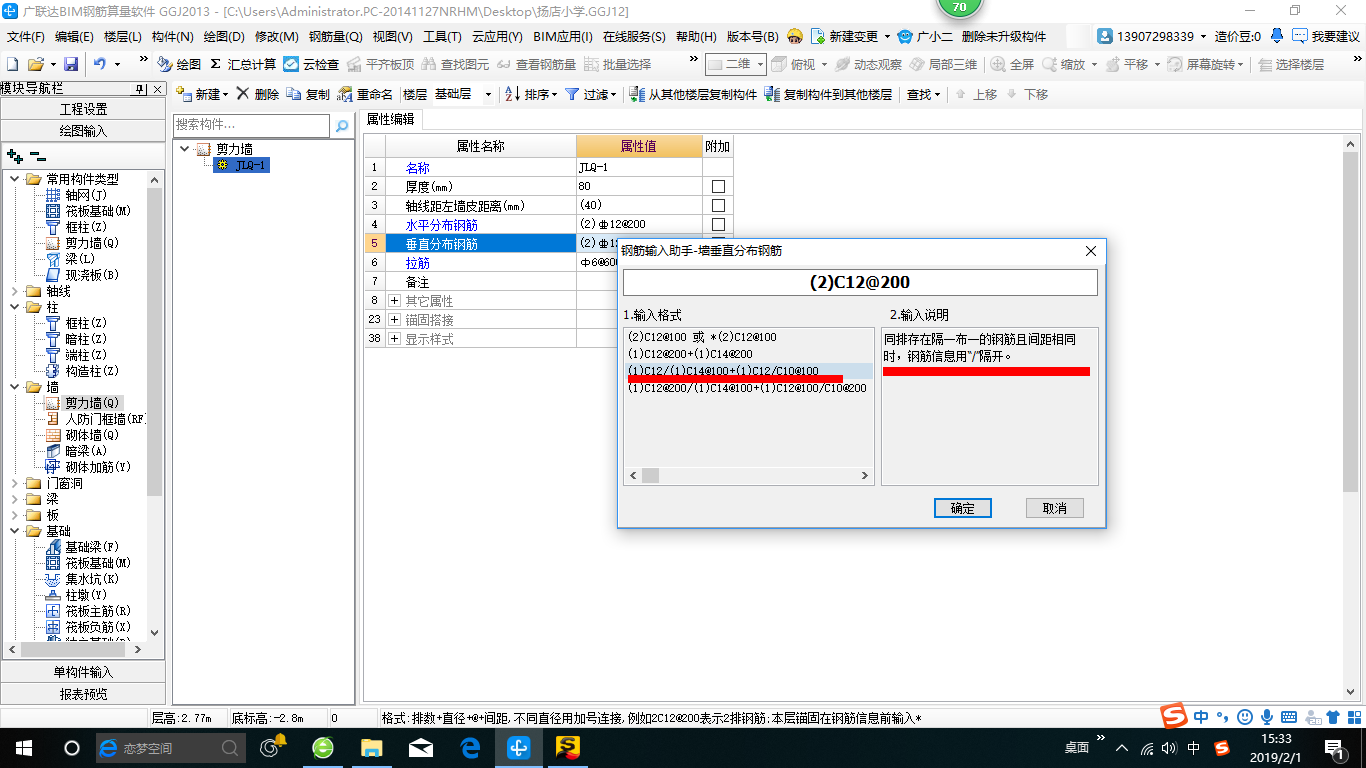
Task: Click horizontal scrollbar in format list
Action: [748, 475]
